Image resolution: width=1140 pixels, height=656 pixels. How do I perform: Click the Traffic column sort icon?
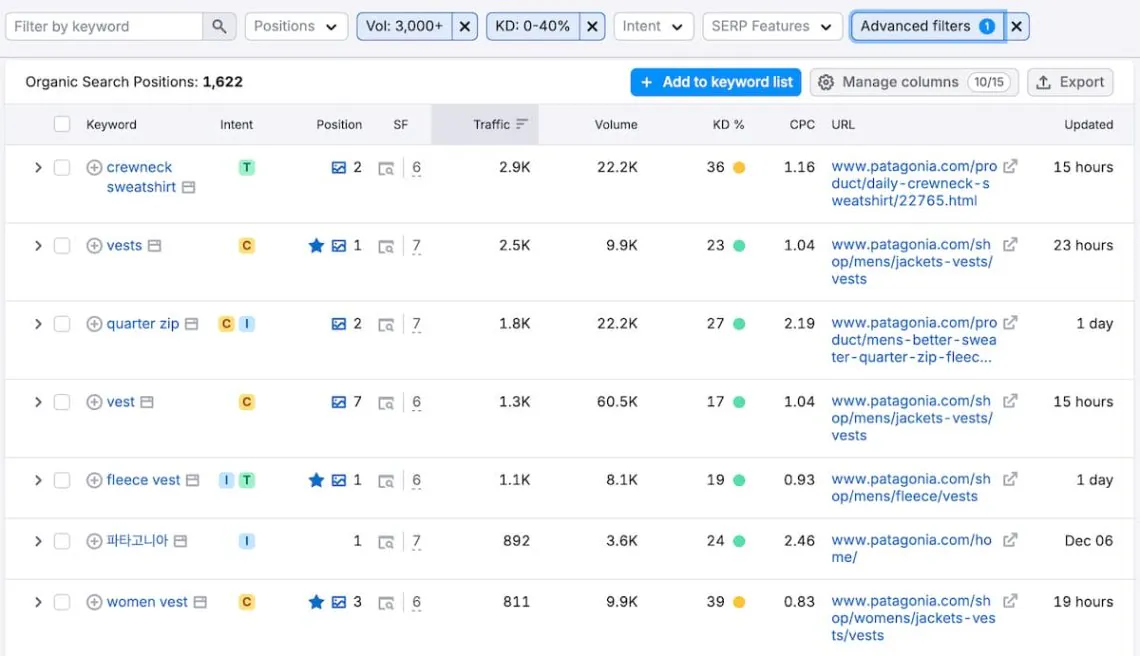tap(522, 124)
